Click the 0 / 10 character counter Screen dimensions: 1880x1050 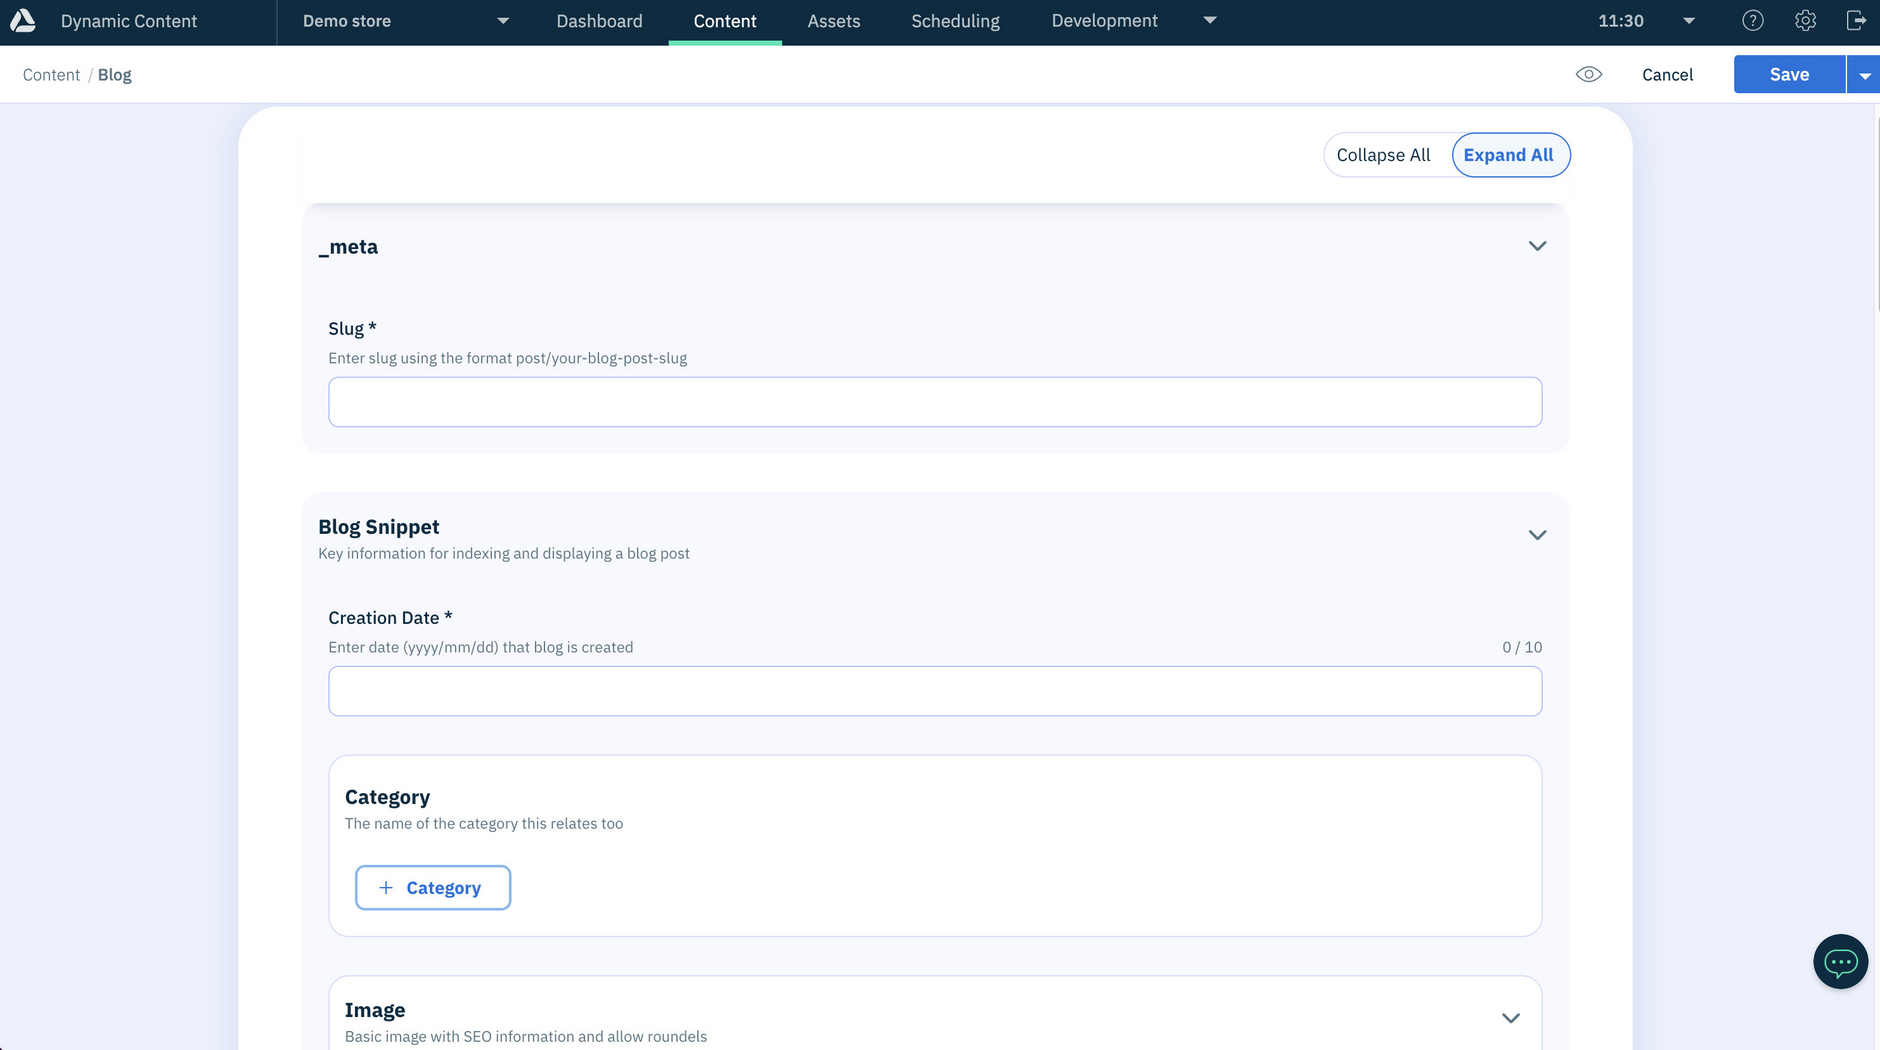click(x=1522, y=647)
